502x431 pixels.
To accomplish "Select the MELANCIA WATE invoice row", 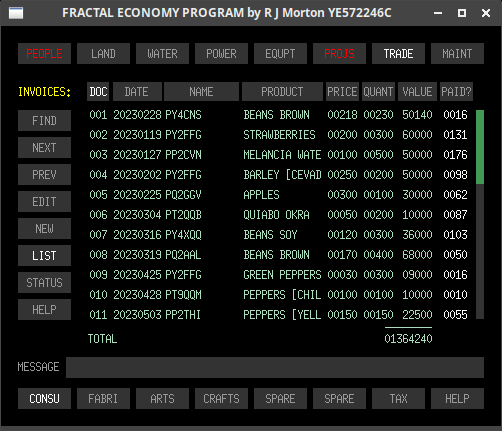I will tap(278, 155).
